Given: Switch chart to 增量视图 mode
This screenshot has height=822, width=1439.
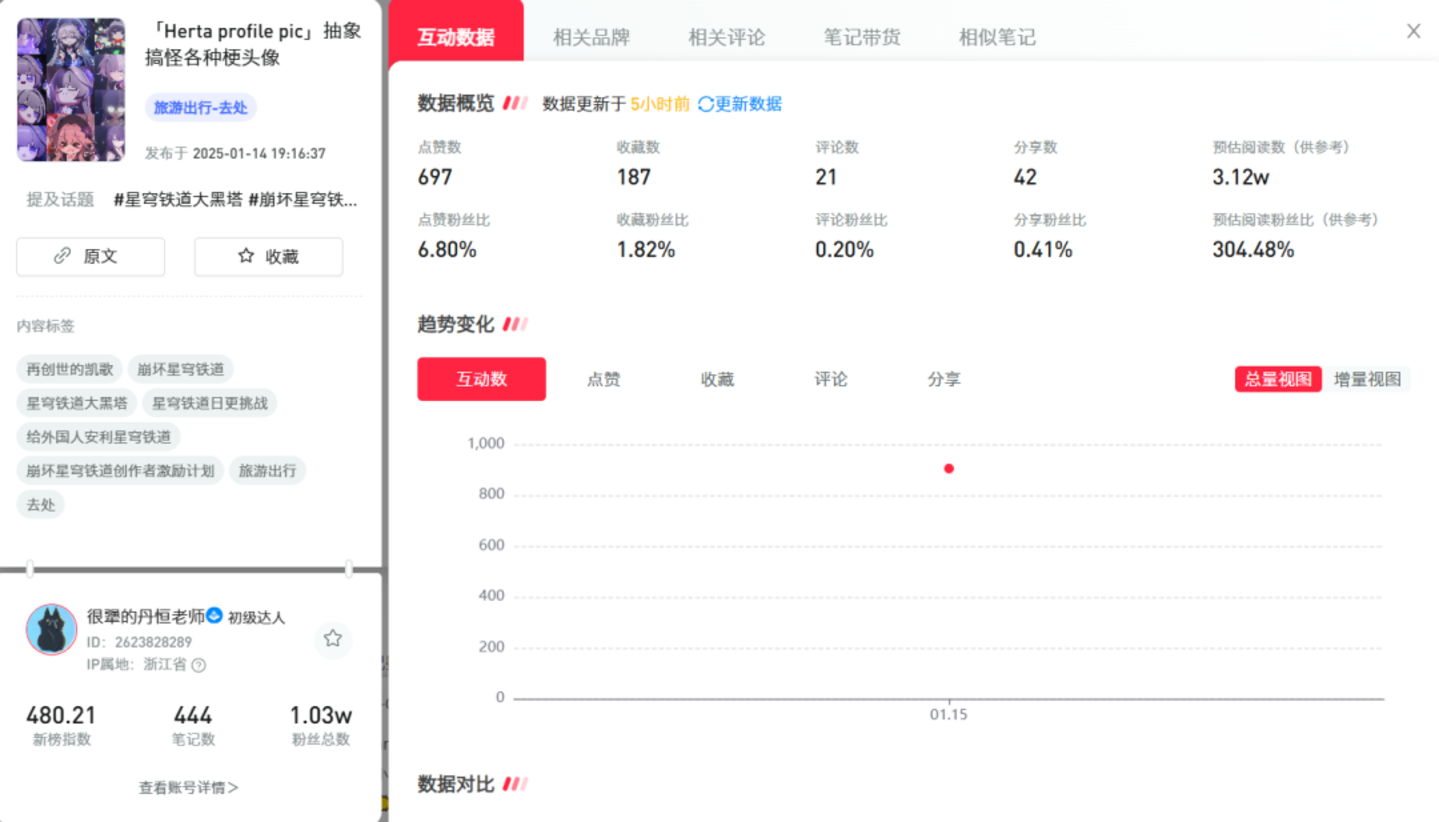Looking at the screenshot, I should click(1367, 379).
